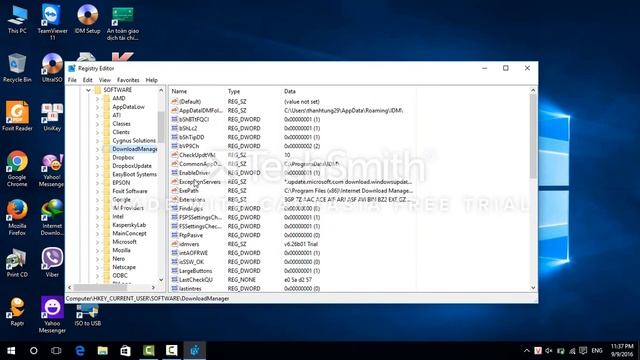
Task: Expand the Microsoft registry key
Action: click(x=97, y=242)
